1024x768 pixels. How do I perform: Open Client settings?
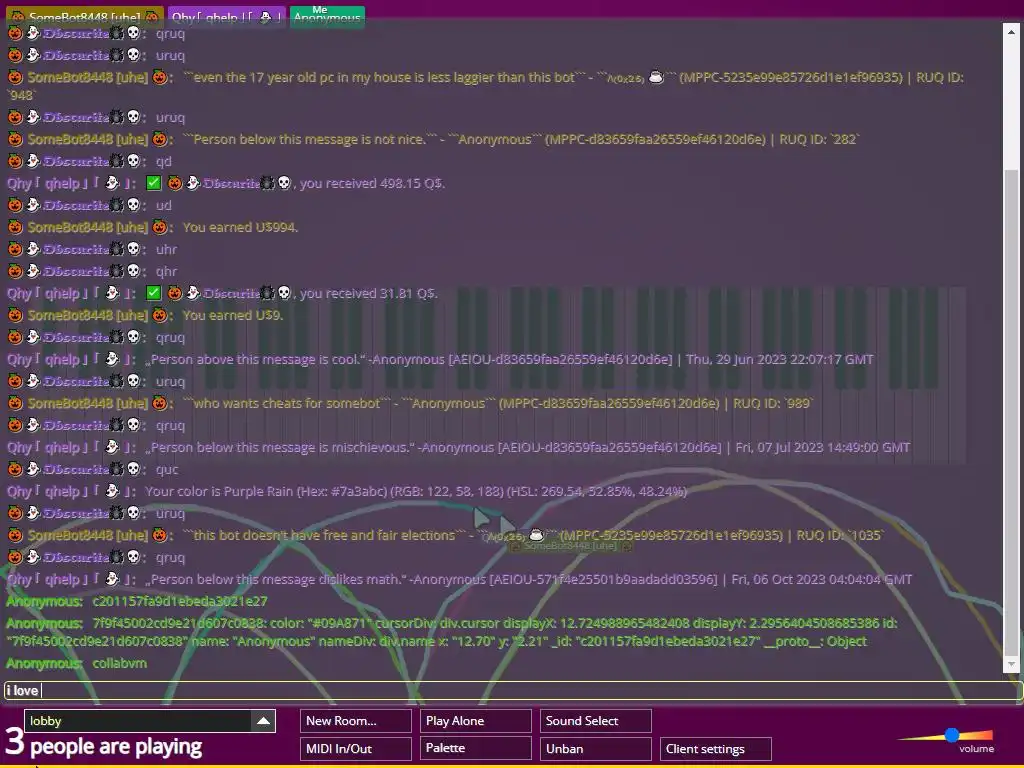716,748
